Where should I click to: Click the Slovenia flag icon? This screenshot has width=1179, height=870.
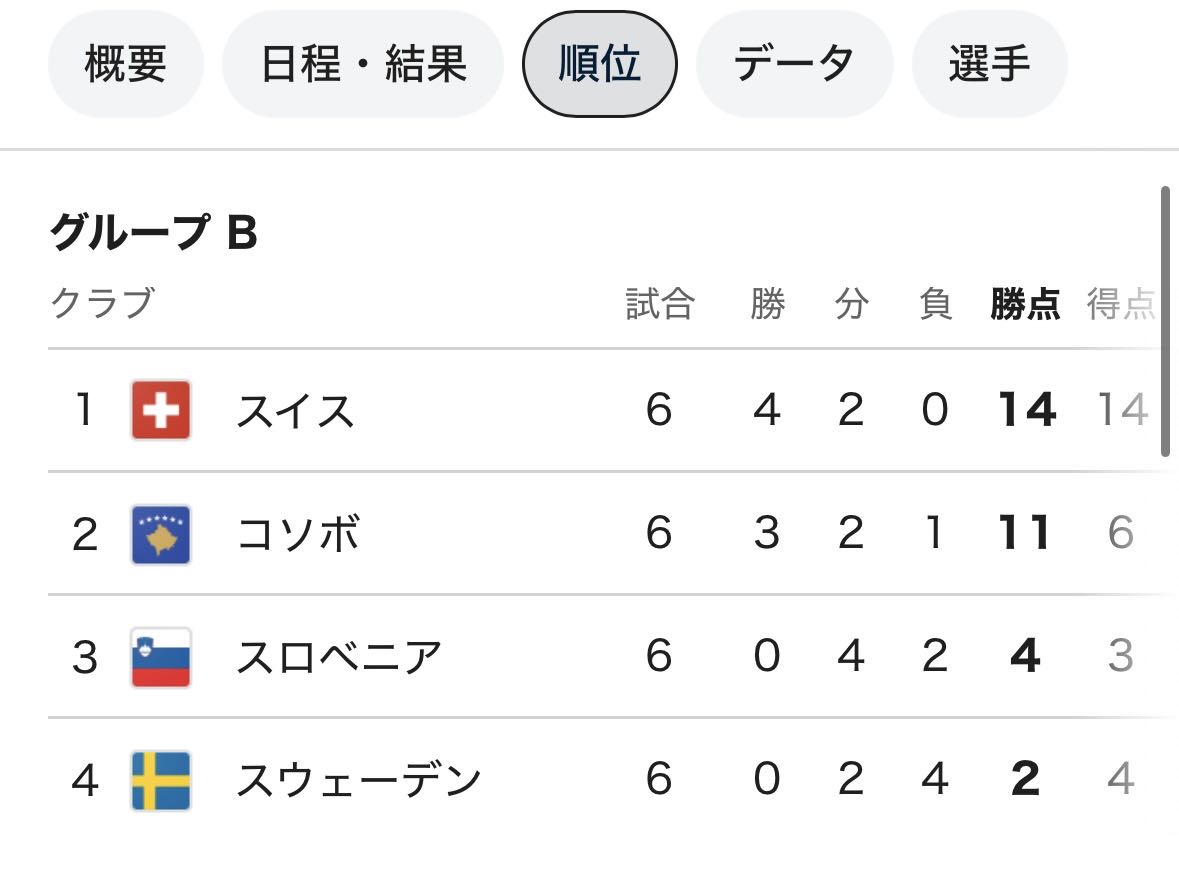(x=161, y=657)
